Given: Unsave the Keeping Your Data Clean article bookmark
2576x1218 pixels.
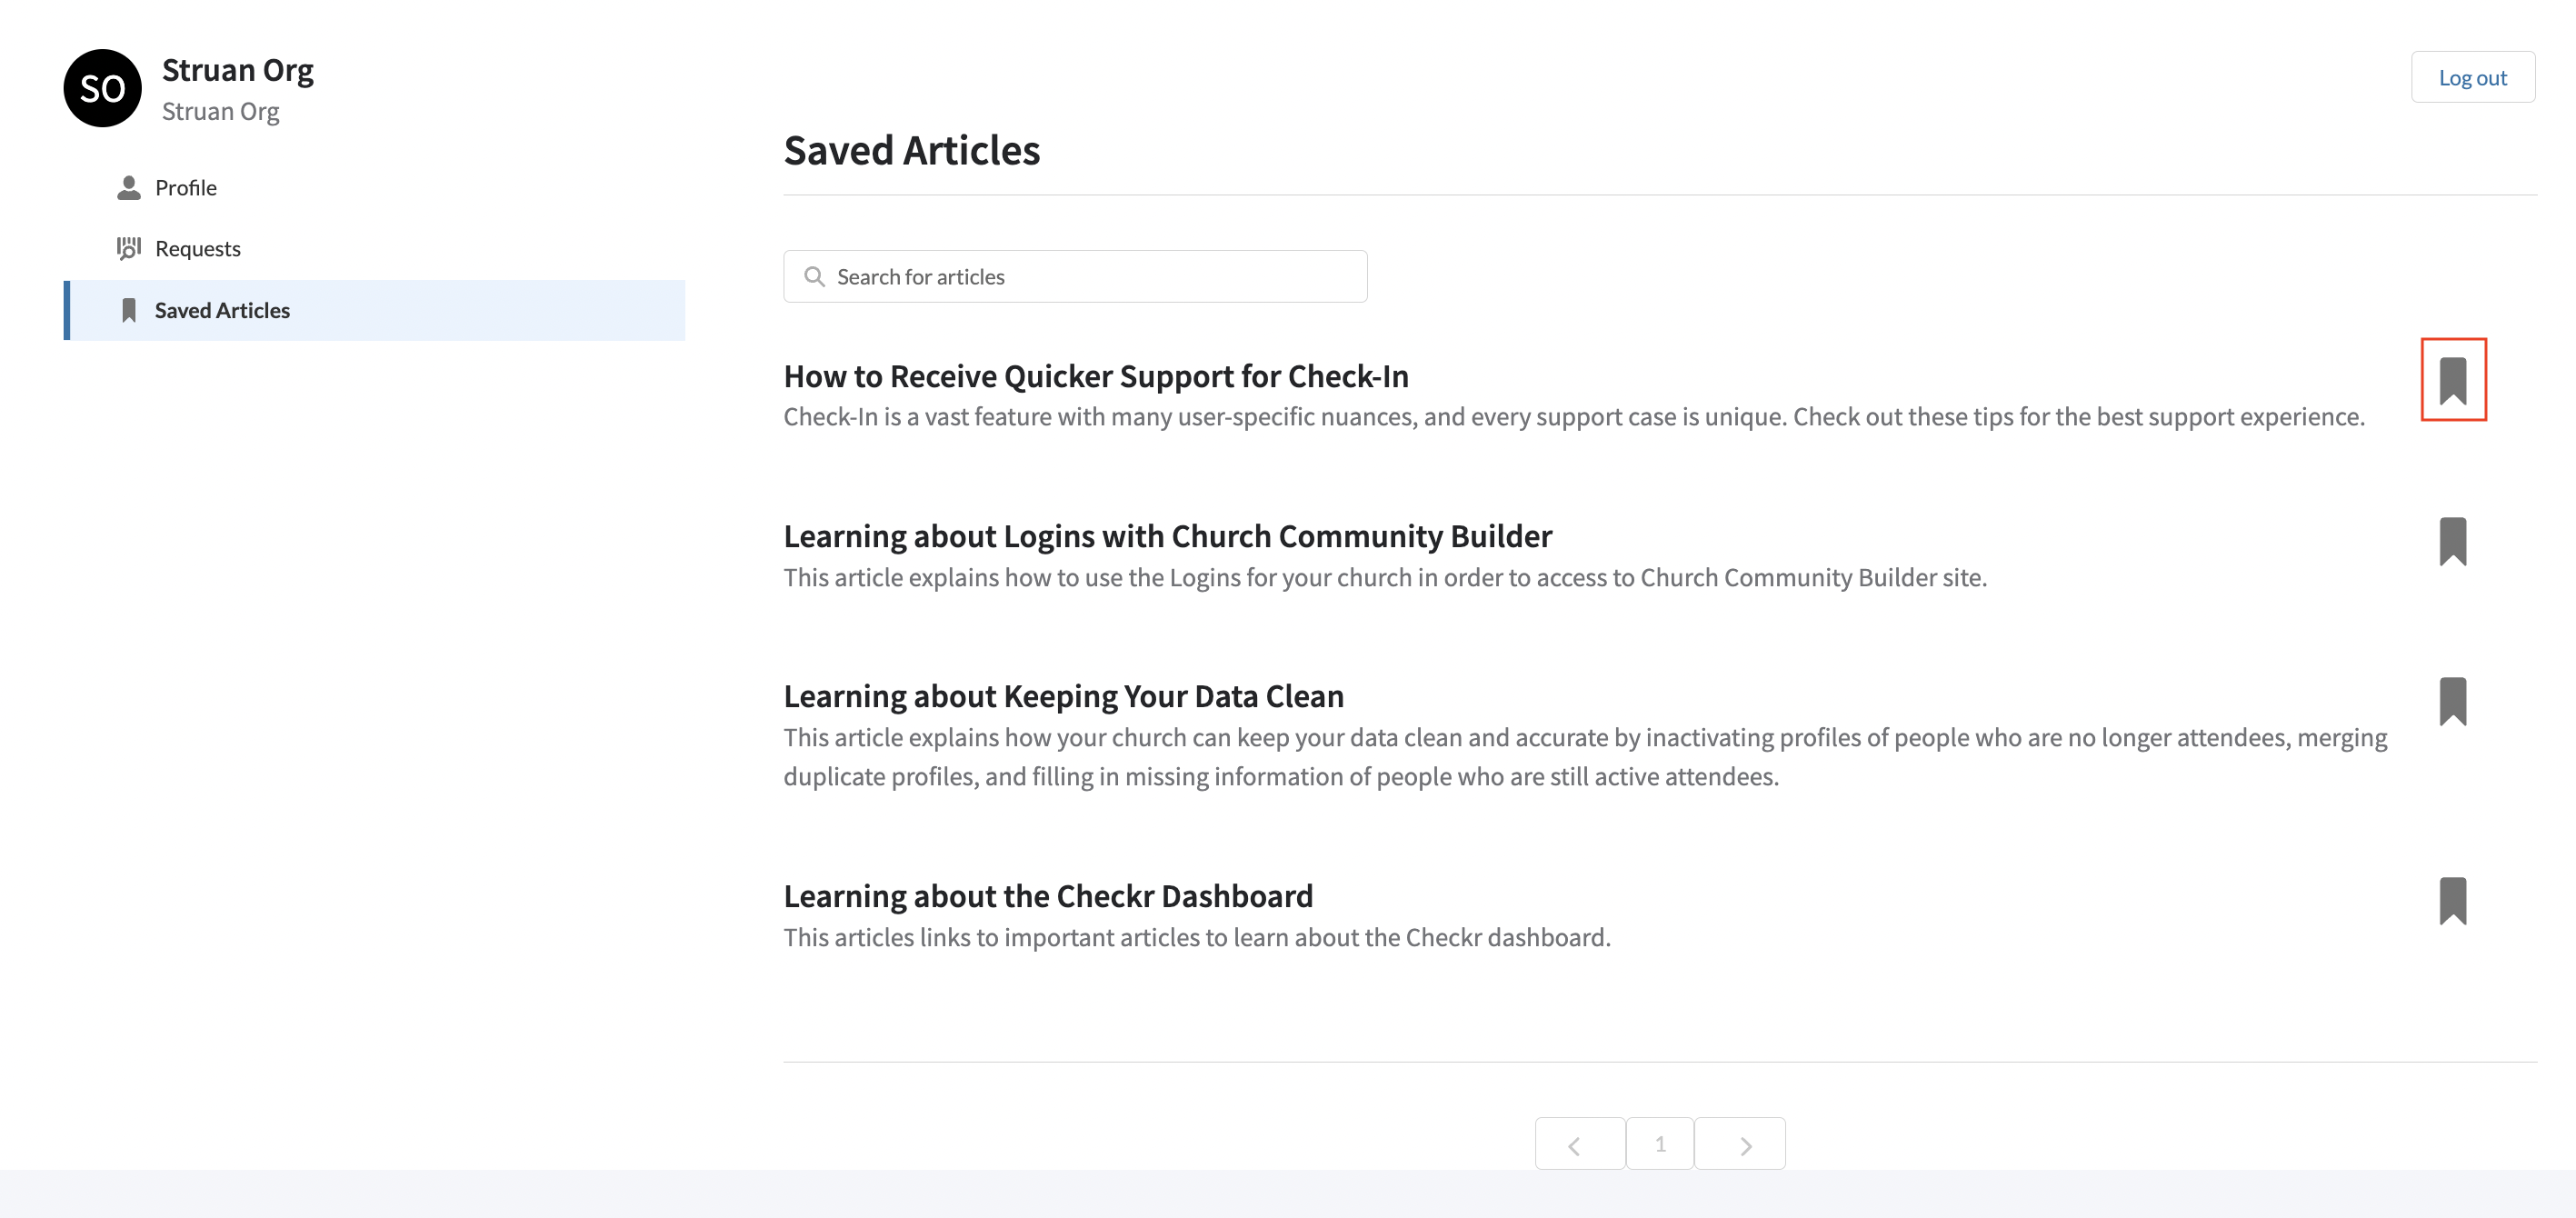Looking at the screenshot, I should click(x=2455, y=701).
